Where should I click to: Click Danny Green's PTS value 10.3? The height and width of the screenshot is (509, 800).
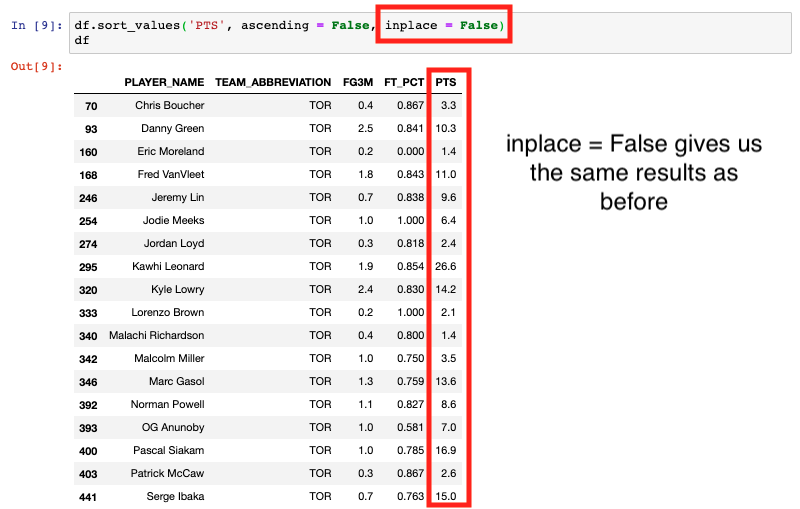(445, 128)
